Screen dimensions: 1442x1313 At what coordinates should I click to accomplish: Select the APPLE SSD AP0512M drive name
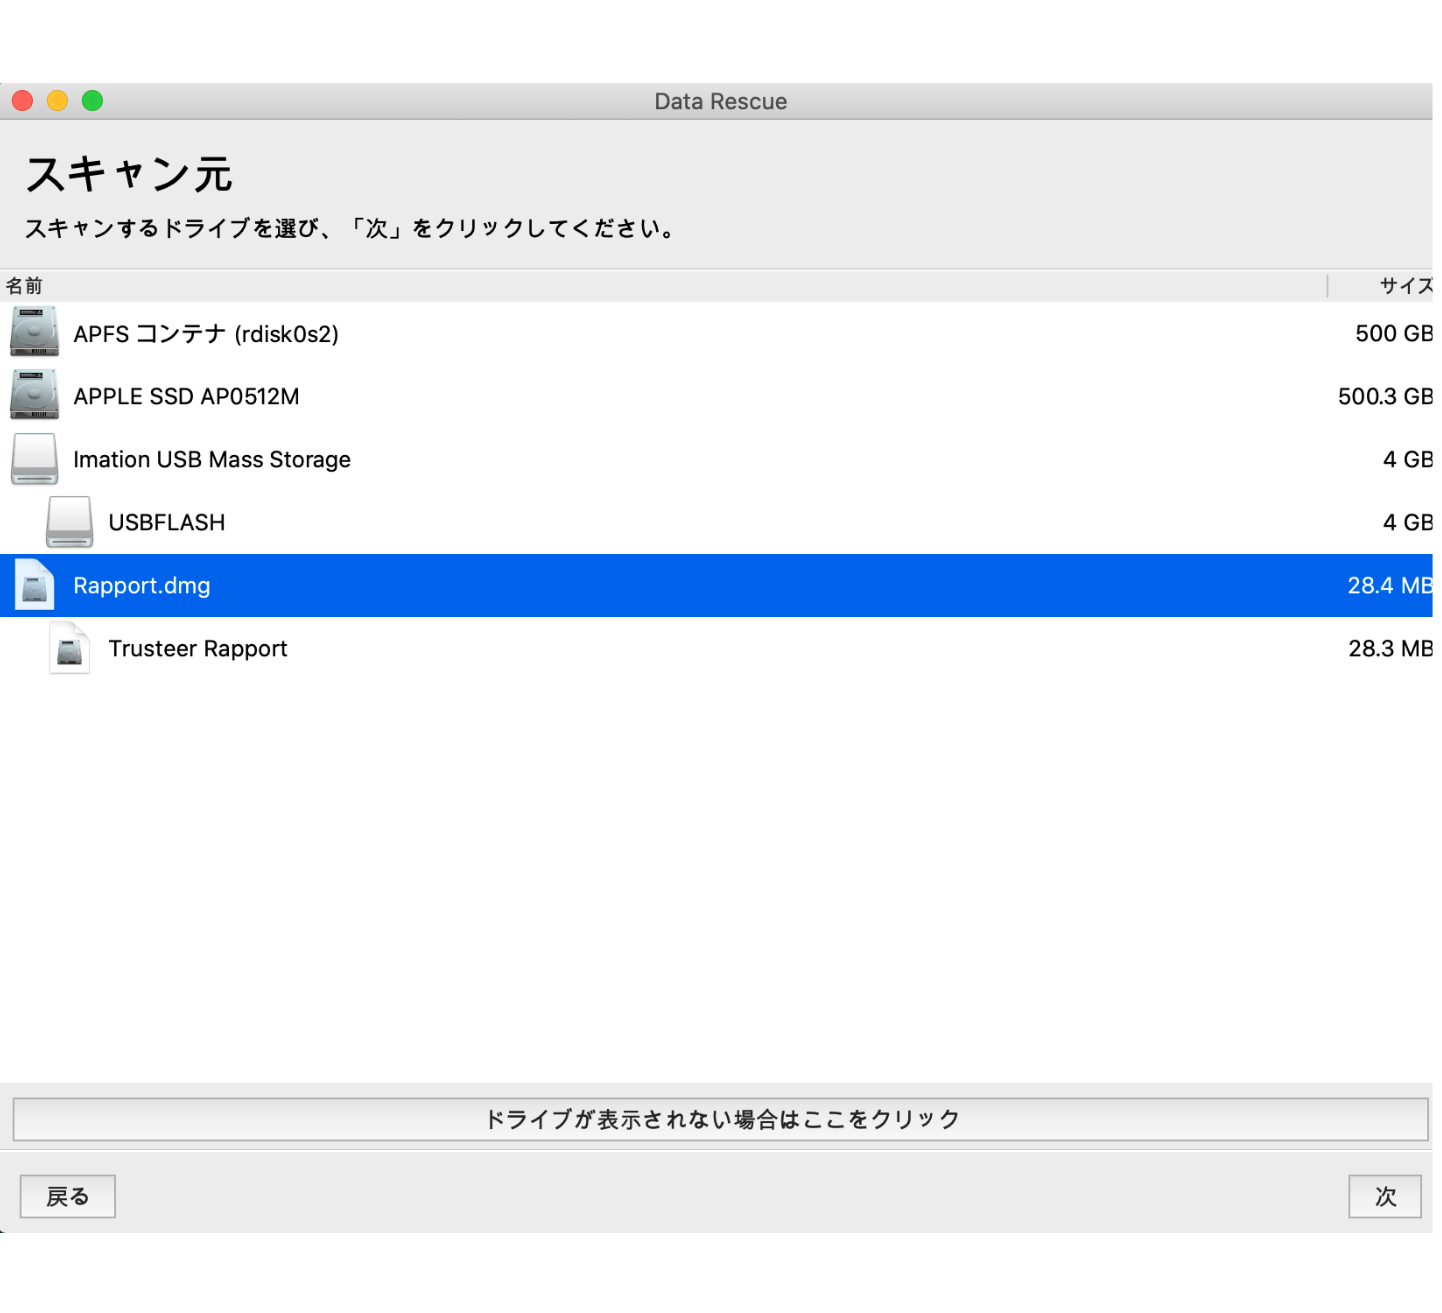click(x=186, y=397)
